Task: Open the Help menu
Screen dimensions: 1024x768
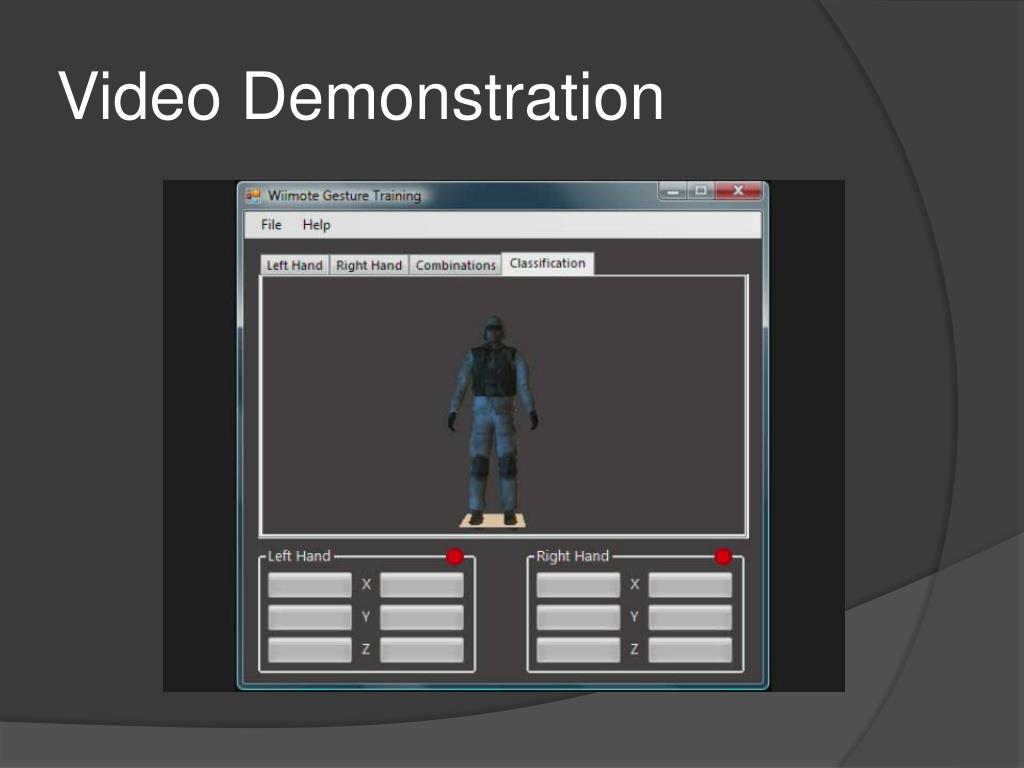Action: click(316, 225)
